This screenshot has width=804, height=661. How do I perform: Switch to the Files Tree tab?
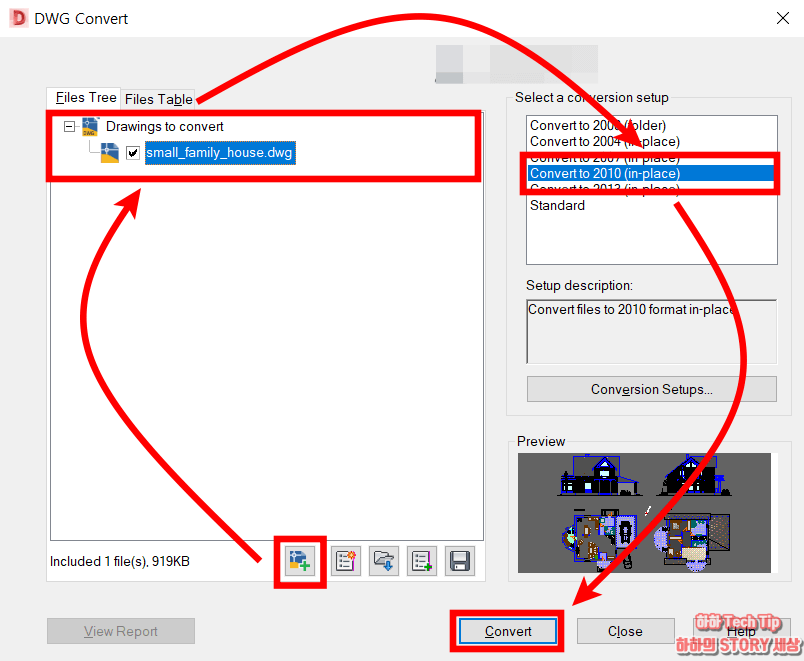point(85,97)
